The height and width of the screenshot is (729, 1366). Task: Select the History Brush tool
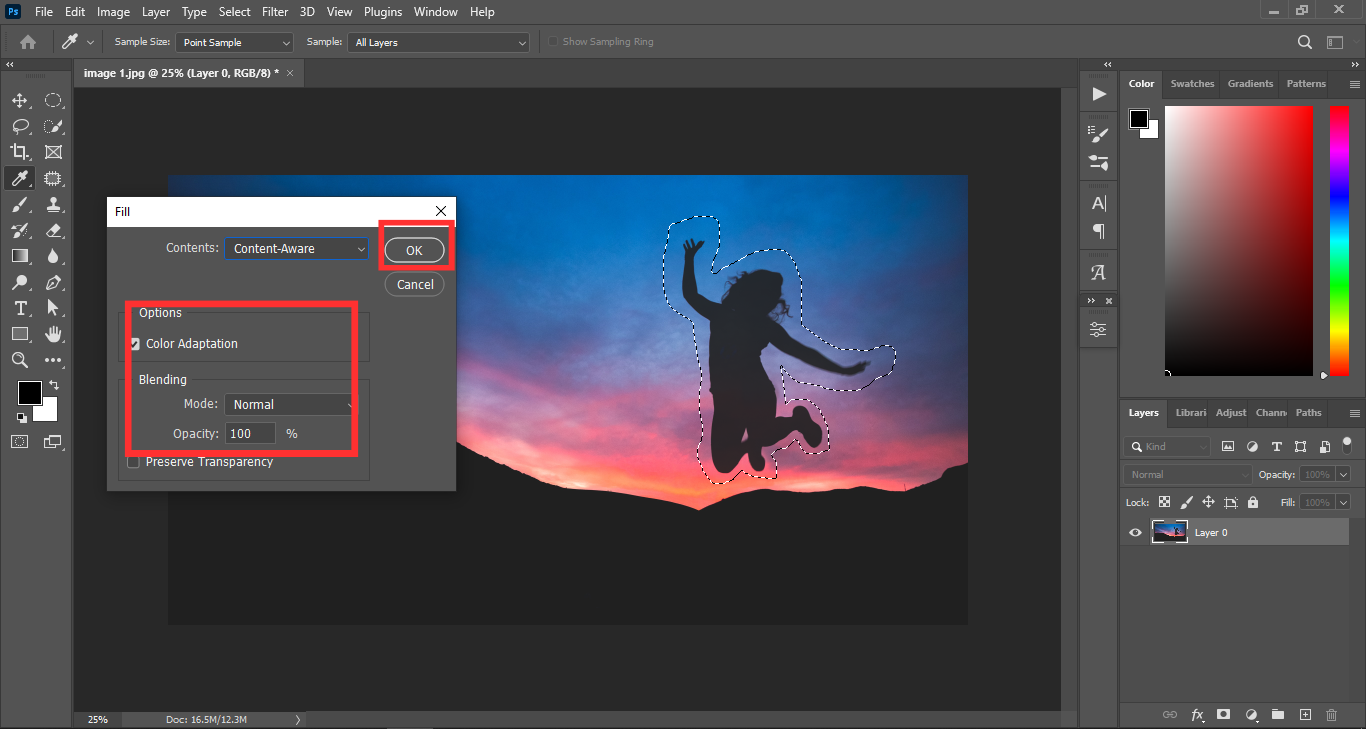[19, 230]
